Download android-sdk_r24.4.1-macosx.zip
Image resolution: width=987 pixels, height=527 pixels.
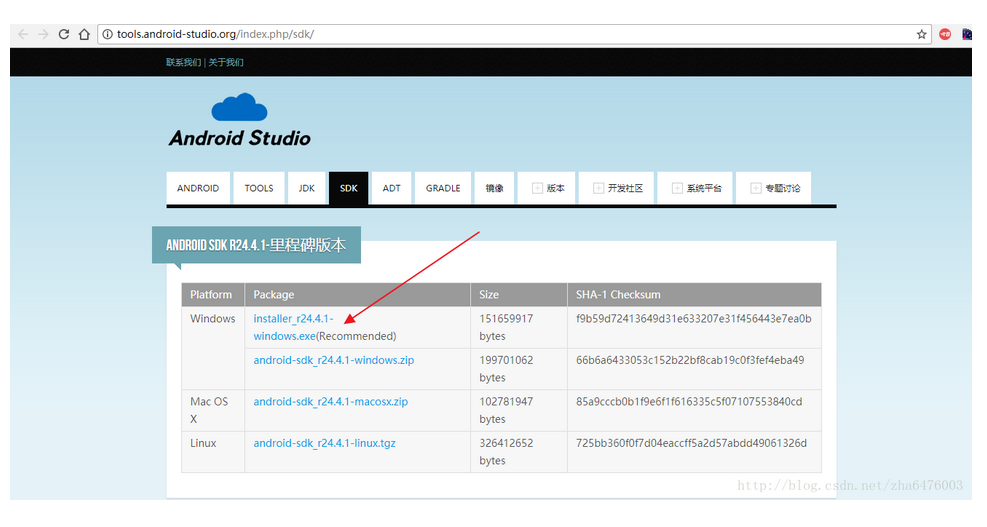point(330,402)
